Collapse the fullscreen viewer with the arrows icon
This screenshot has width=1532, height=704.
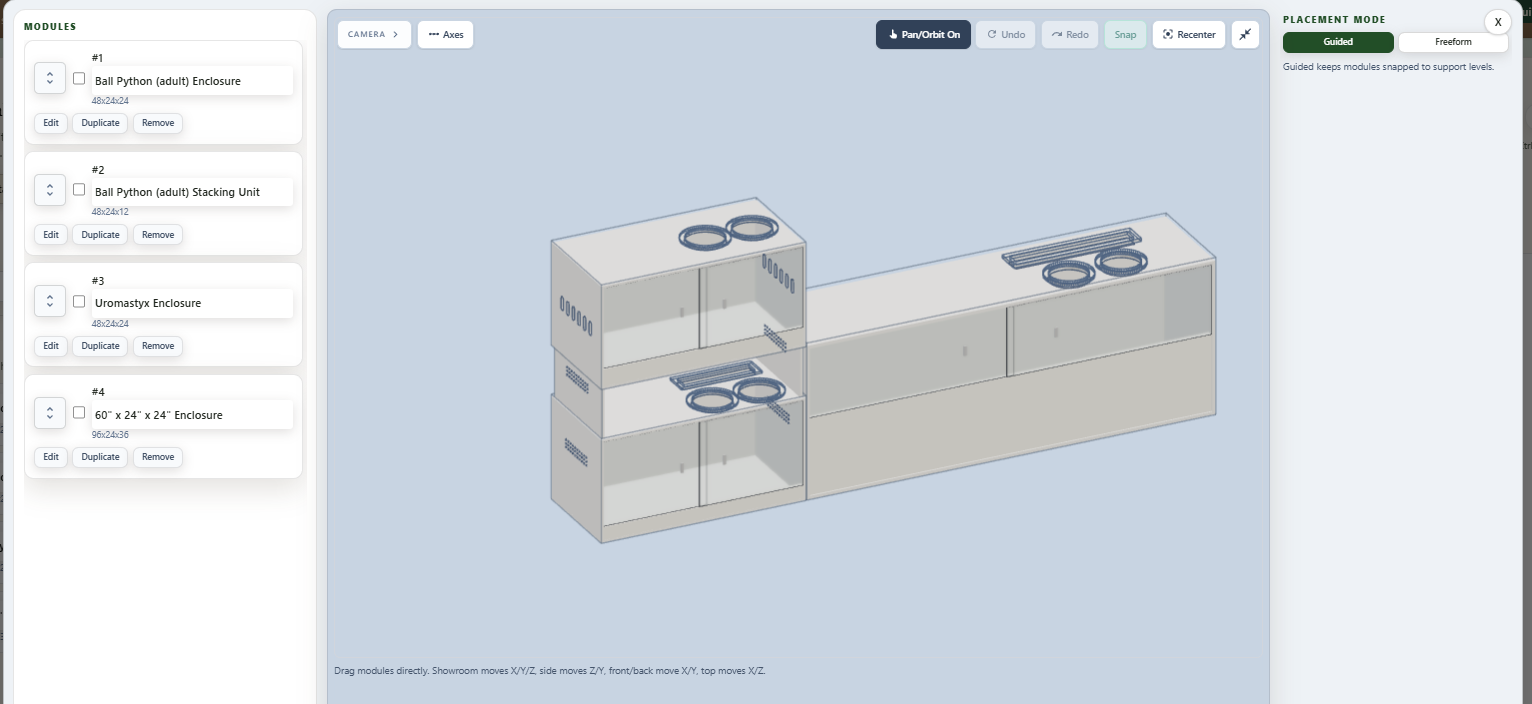point(1245,34)
